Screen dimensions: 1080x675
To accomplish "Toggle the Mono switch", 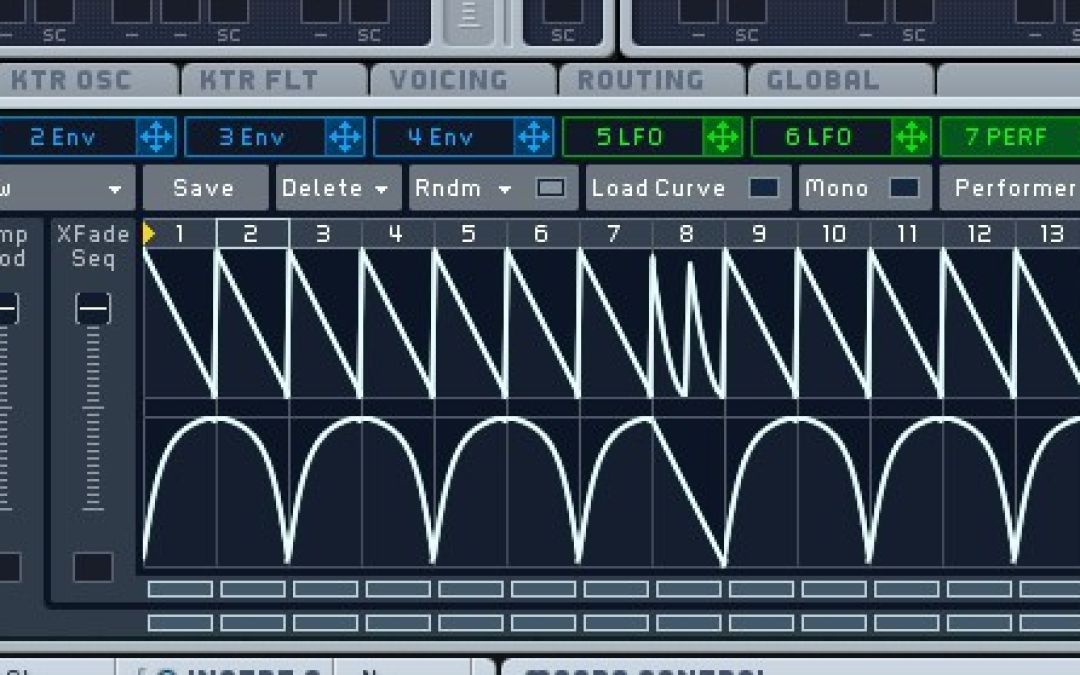I will [904, 188].
